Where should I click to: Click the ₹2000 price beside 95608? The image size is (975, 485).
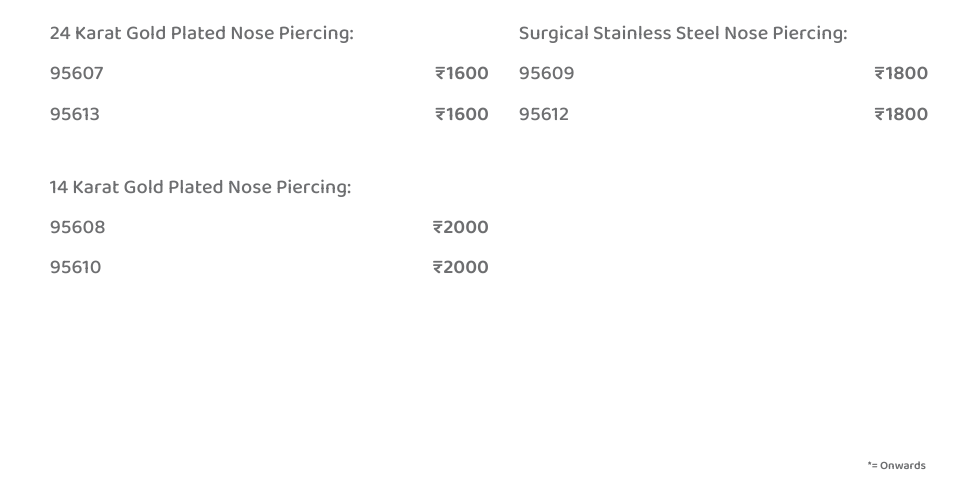(x=461, y=227)
